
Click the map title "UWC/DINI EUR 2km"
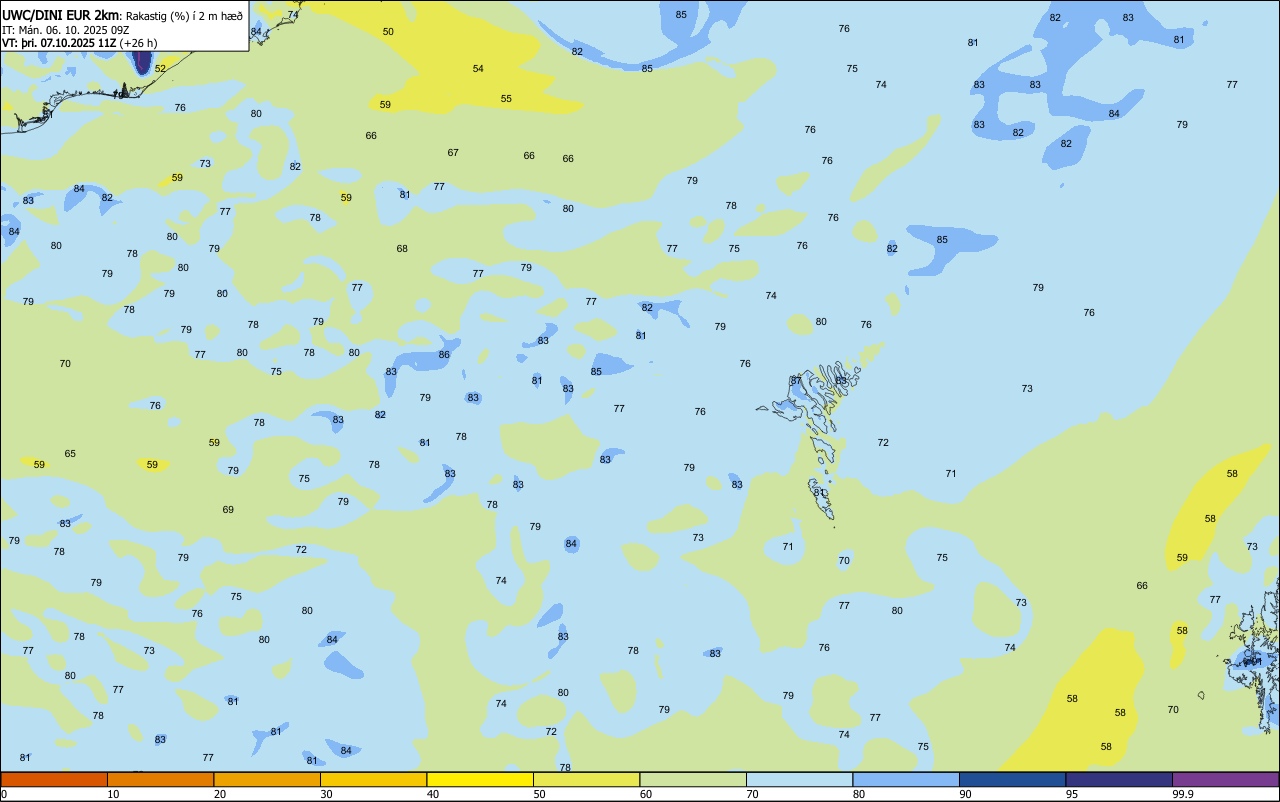61,14
